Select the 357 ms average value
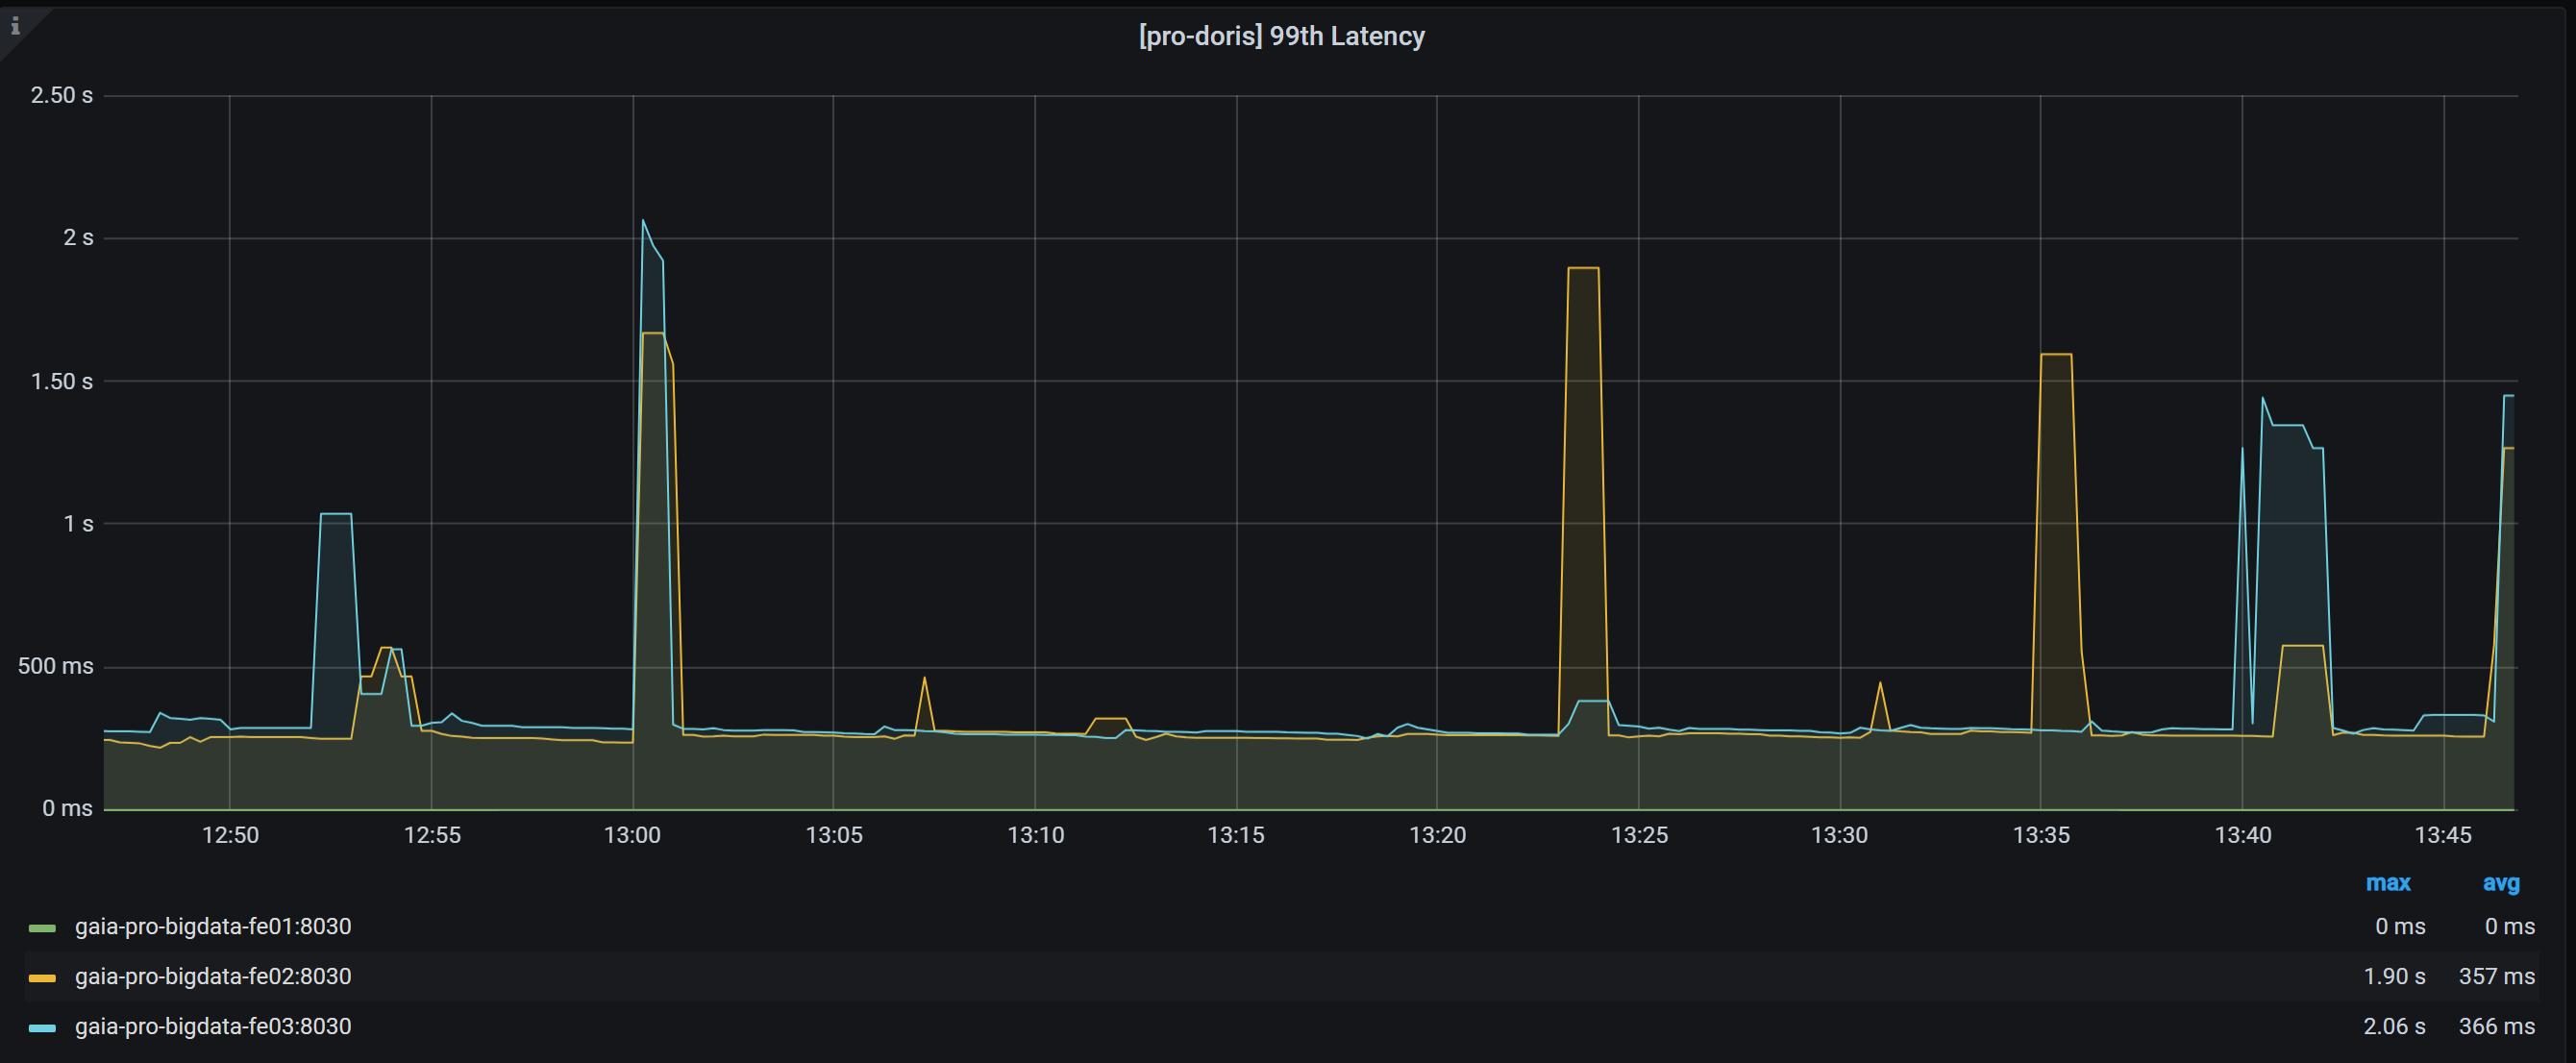Image resolution: width=2576 pixels, height=1063 pixels. click(2496, 977)
